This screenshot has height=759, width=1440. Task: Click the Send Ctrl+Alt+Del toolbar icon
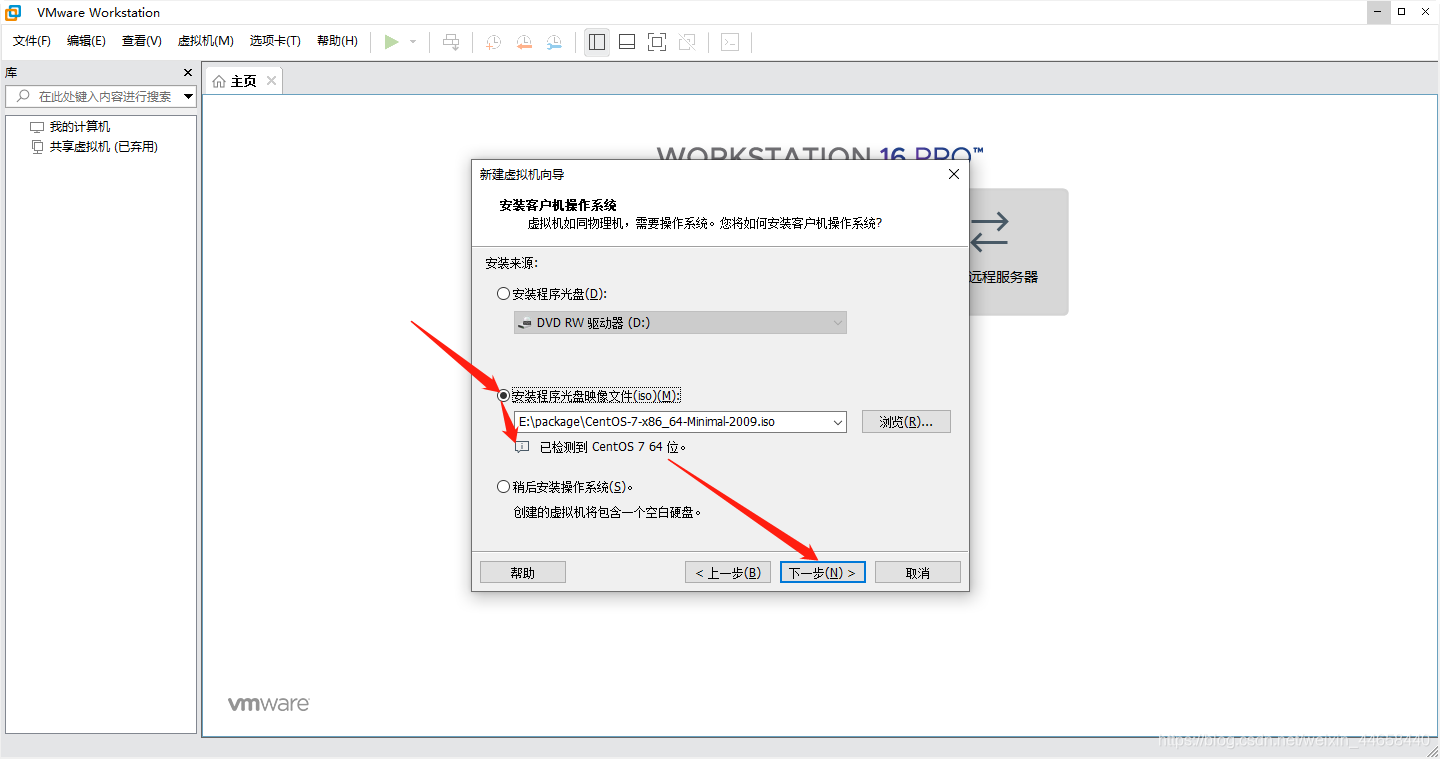point(451,42)
